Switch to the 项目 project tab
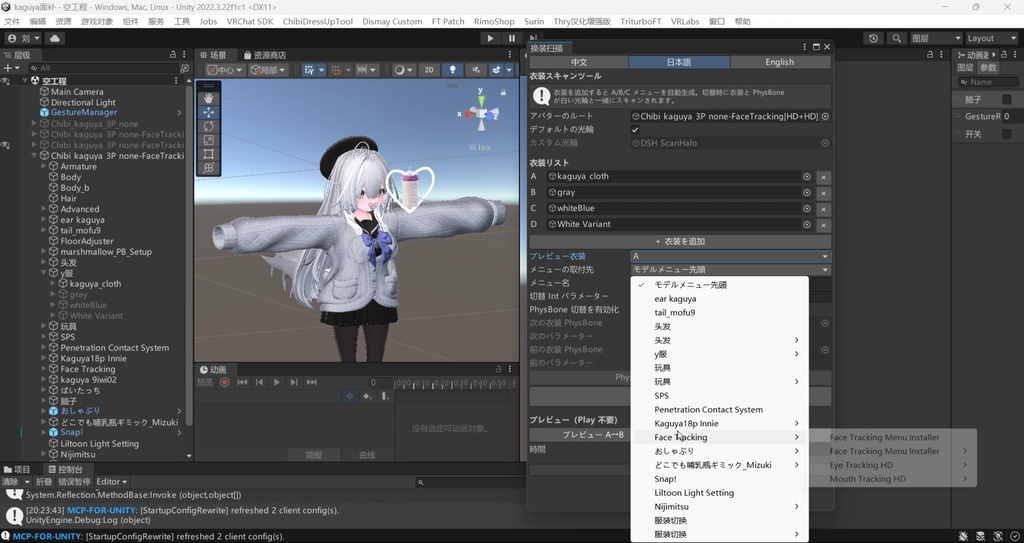1024x543 pixels. [x=17, y=469]
